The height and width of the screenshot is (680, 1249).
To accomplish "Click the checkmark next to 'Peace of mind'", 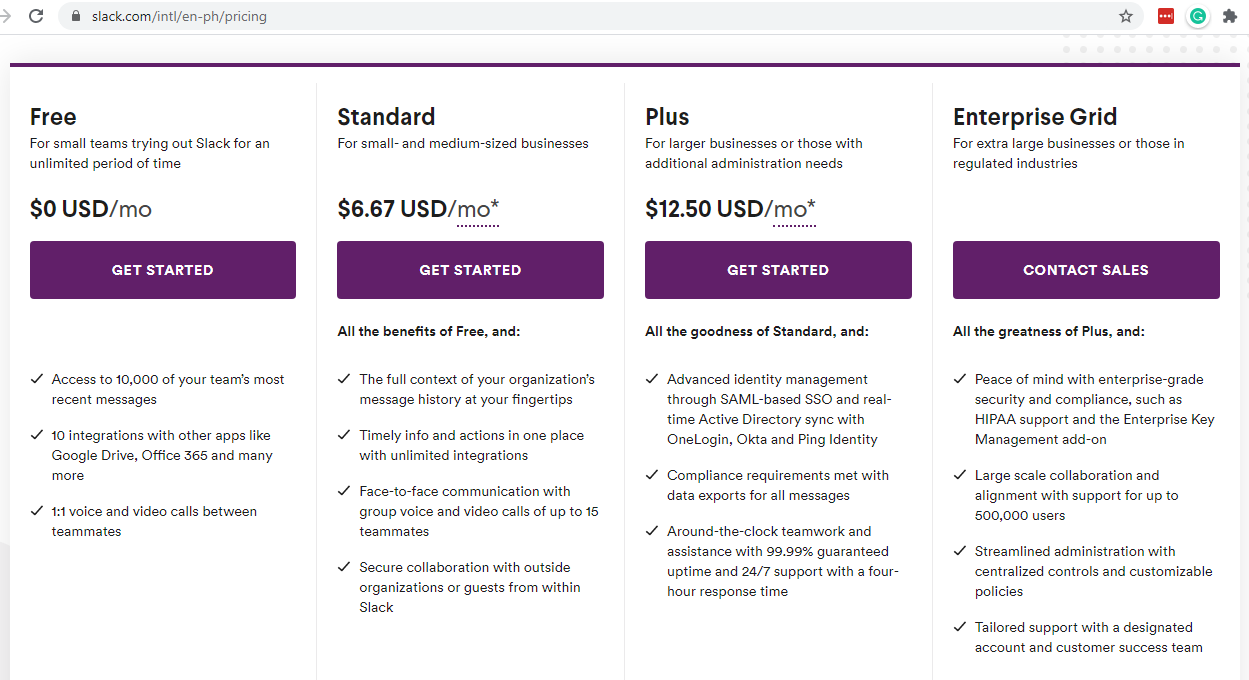I will click(x=960, y=379).
